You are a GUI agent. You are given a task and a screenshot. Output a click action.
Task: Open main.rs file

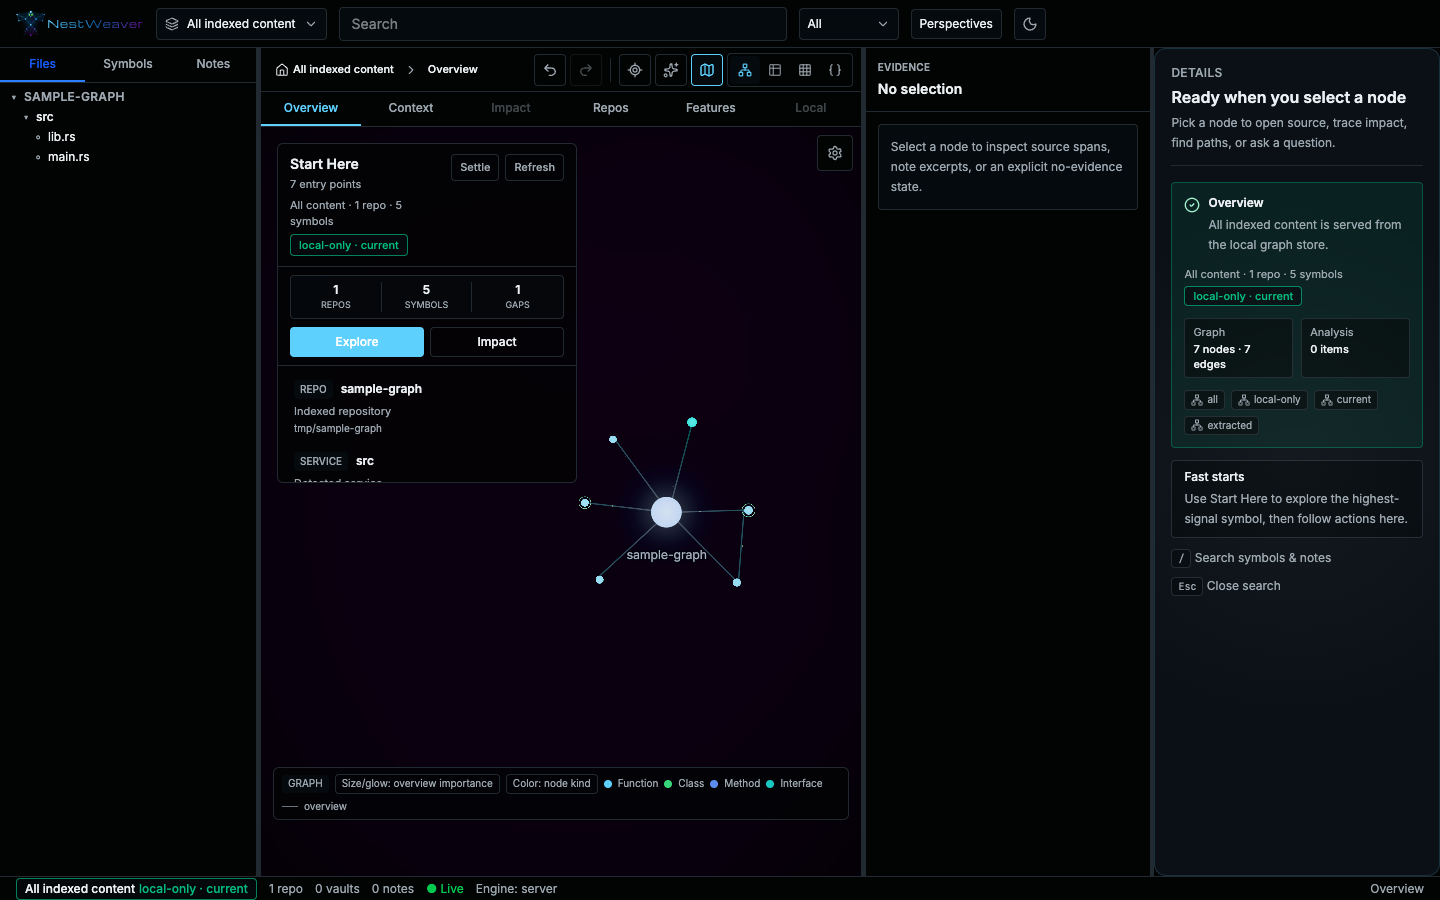point(69,157)
